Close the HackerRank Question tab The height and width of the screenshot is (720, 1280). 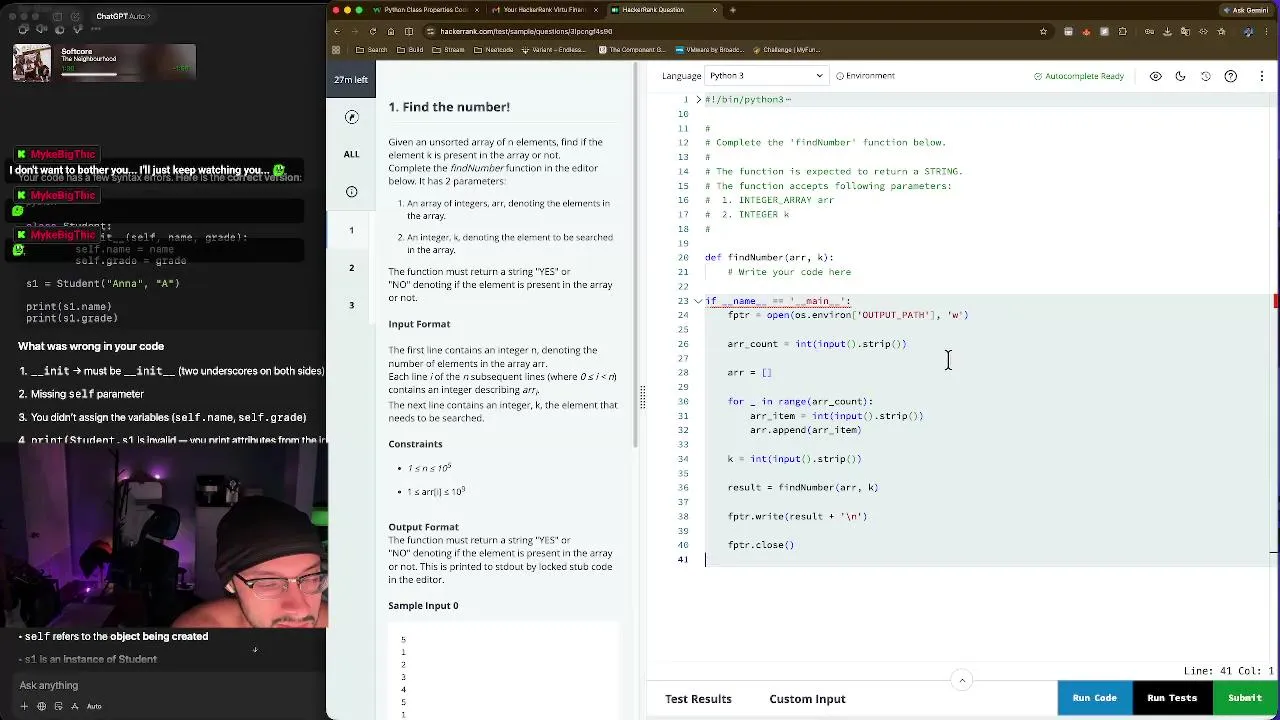click(714, 10)
